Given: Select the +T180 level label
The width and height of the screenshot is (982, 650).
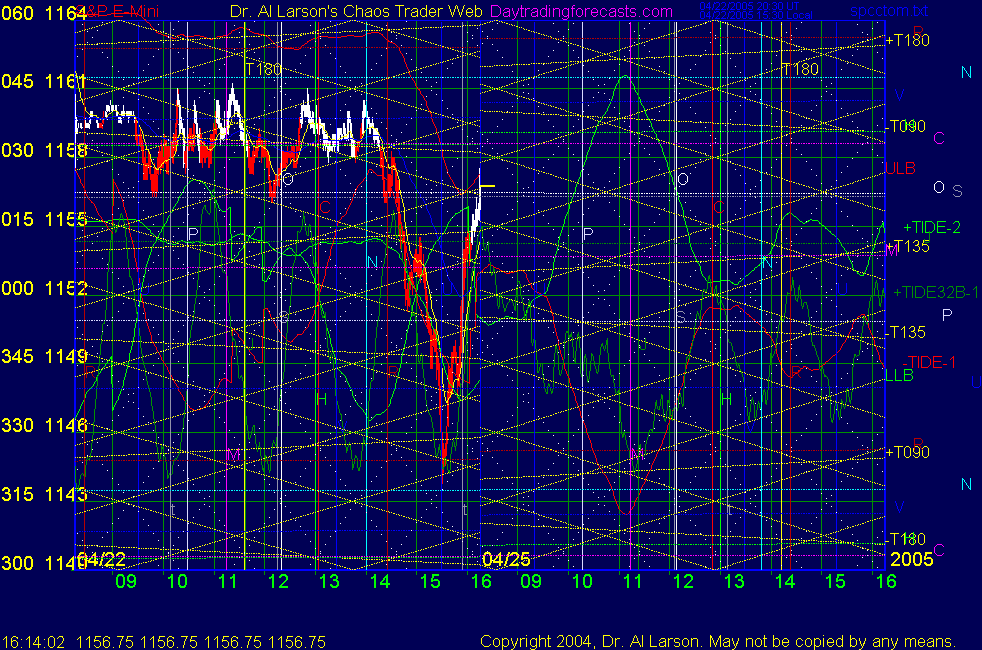Looking at the screenshot, I should (907, 40).
